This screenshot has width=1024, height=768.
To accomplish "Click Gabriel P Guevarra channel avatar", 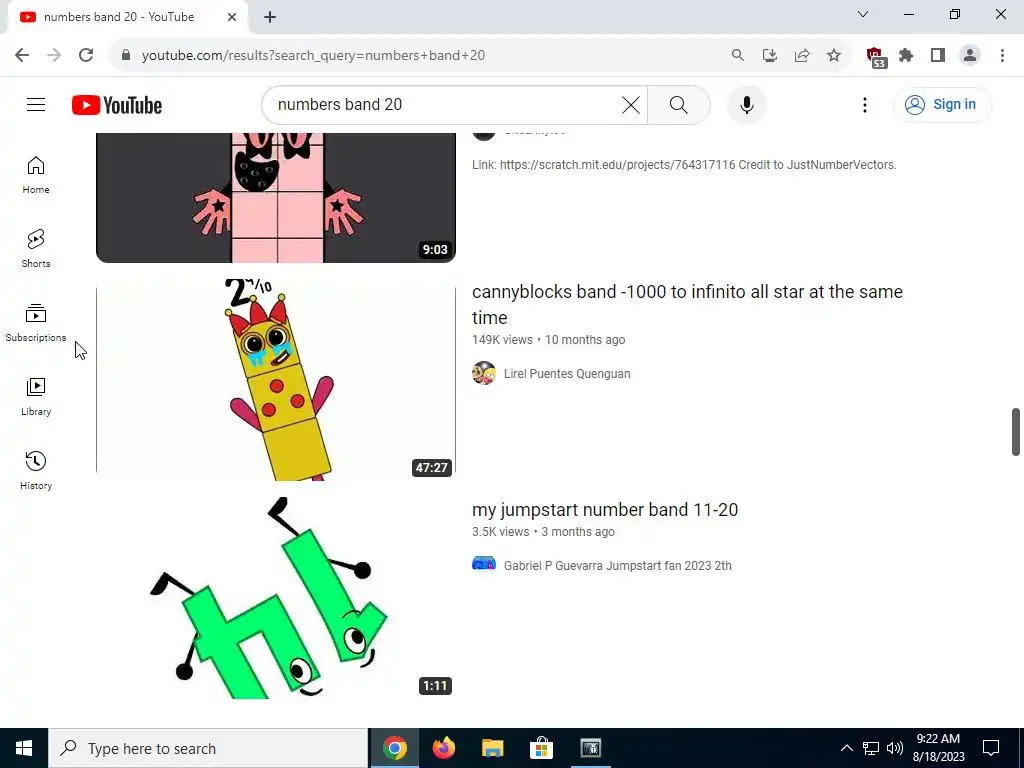I will tap(484, 564).
